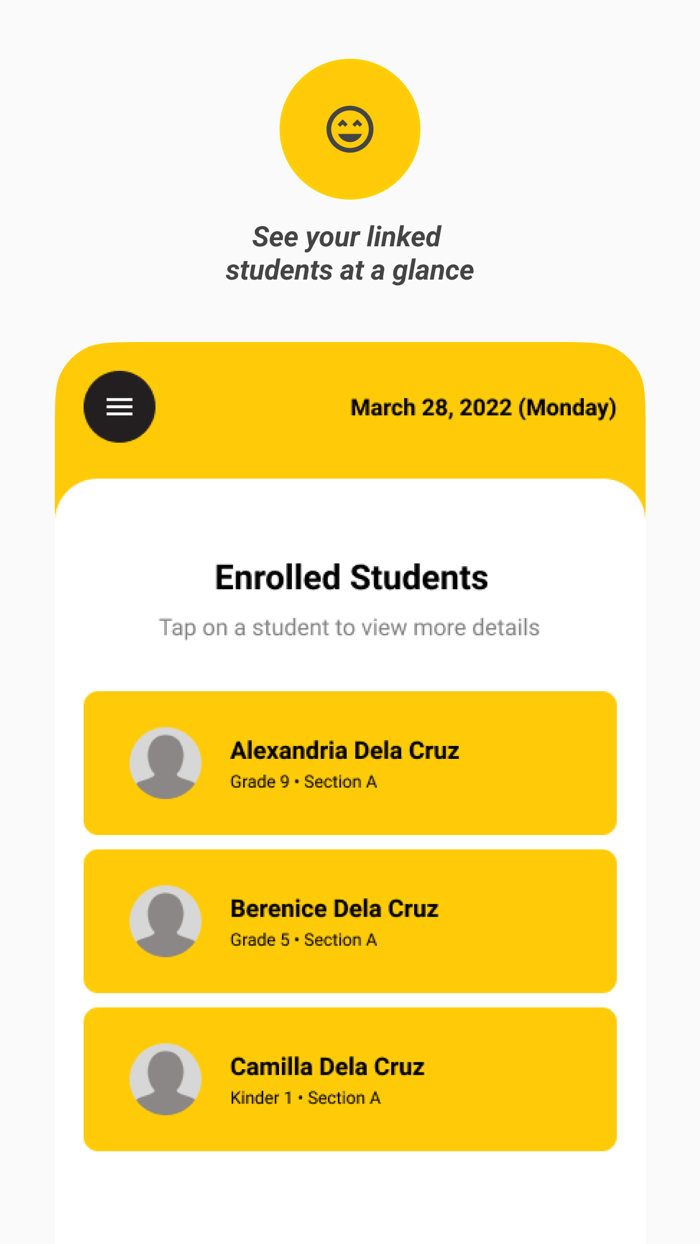The width and height of the screenshot is (700, 1244).
Task: Select Alexandria Dela Cruz's name text
Action: coord(344,750)
